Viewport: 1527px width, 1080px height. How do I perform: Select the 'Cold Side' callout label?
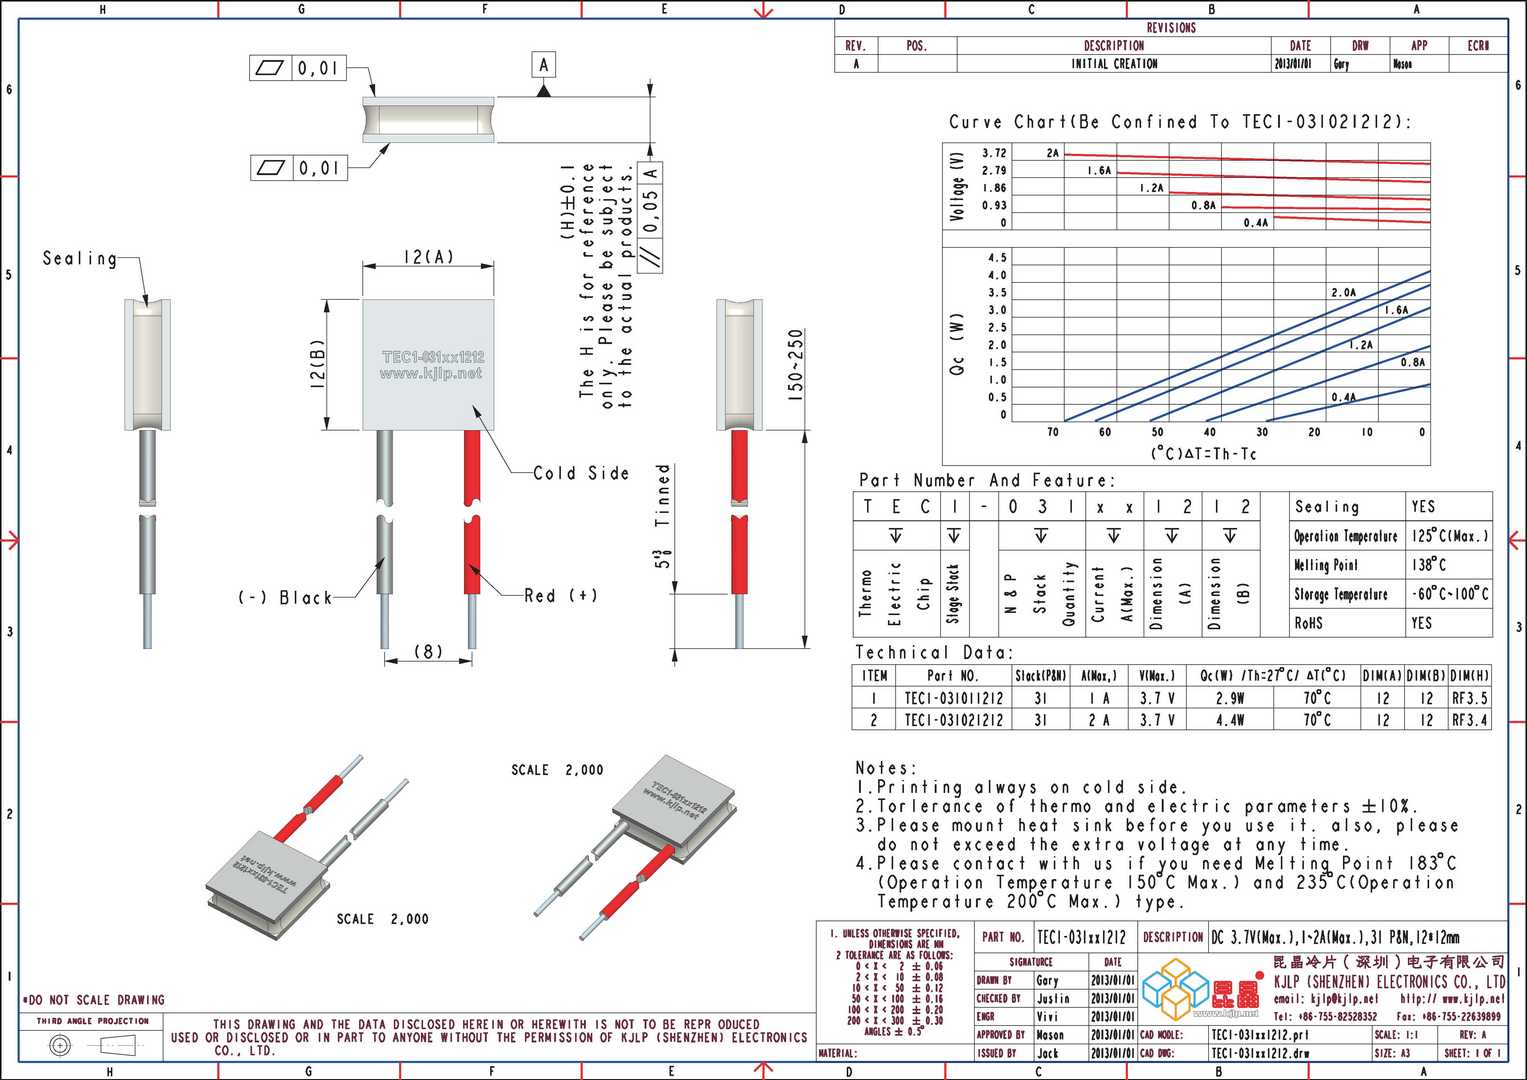(x=581, y=473)
